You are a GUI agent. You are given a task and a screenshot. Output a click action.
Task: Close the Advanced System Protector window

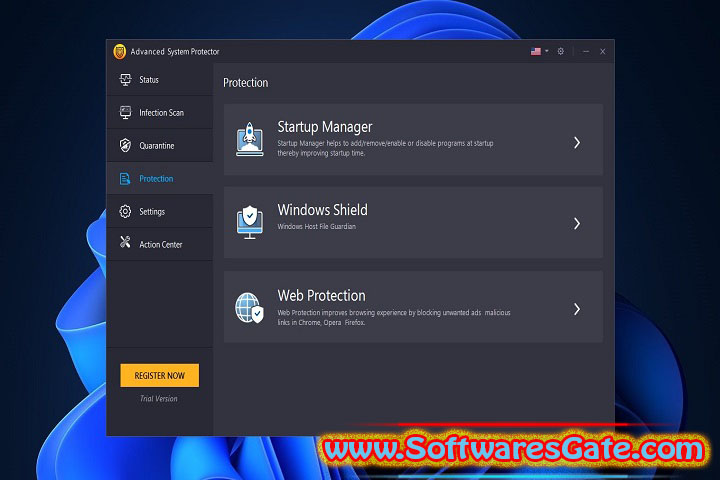tap(602, 51)
